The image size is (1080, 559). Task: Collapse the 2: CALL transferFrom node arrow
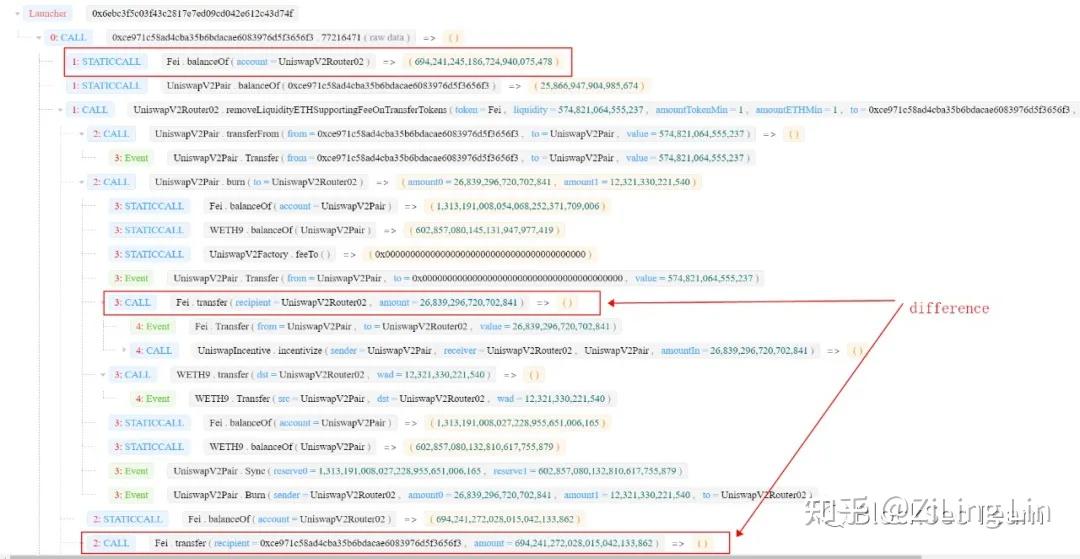click(82, 134)
